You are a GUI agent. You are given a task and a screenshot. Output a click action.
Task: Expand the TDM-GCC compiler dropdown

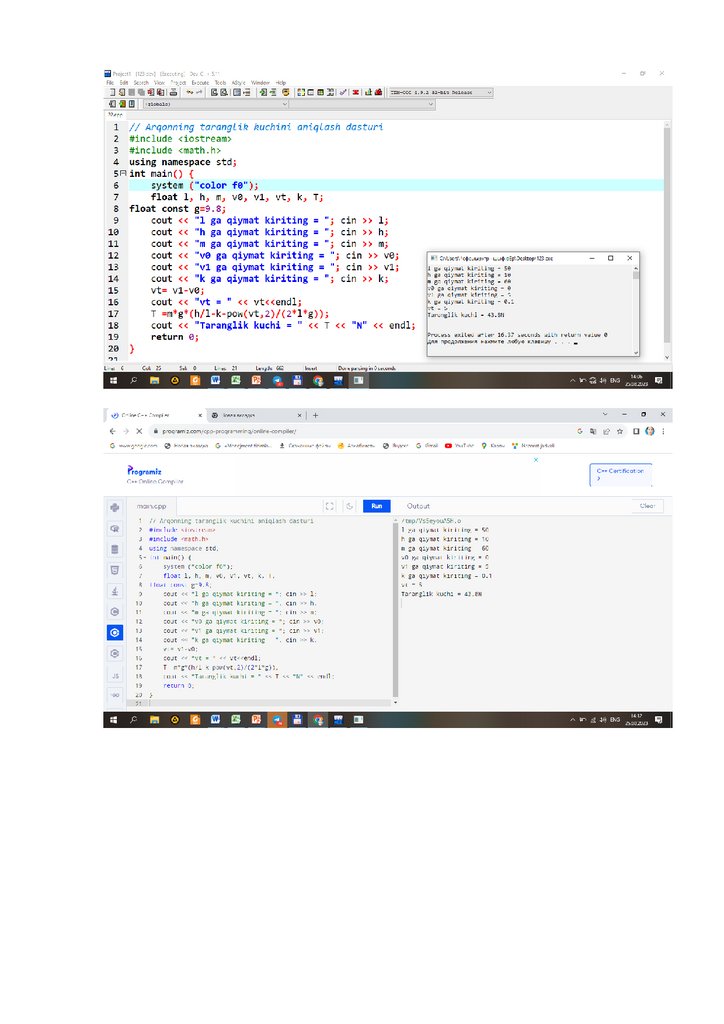point(440,92)
